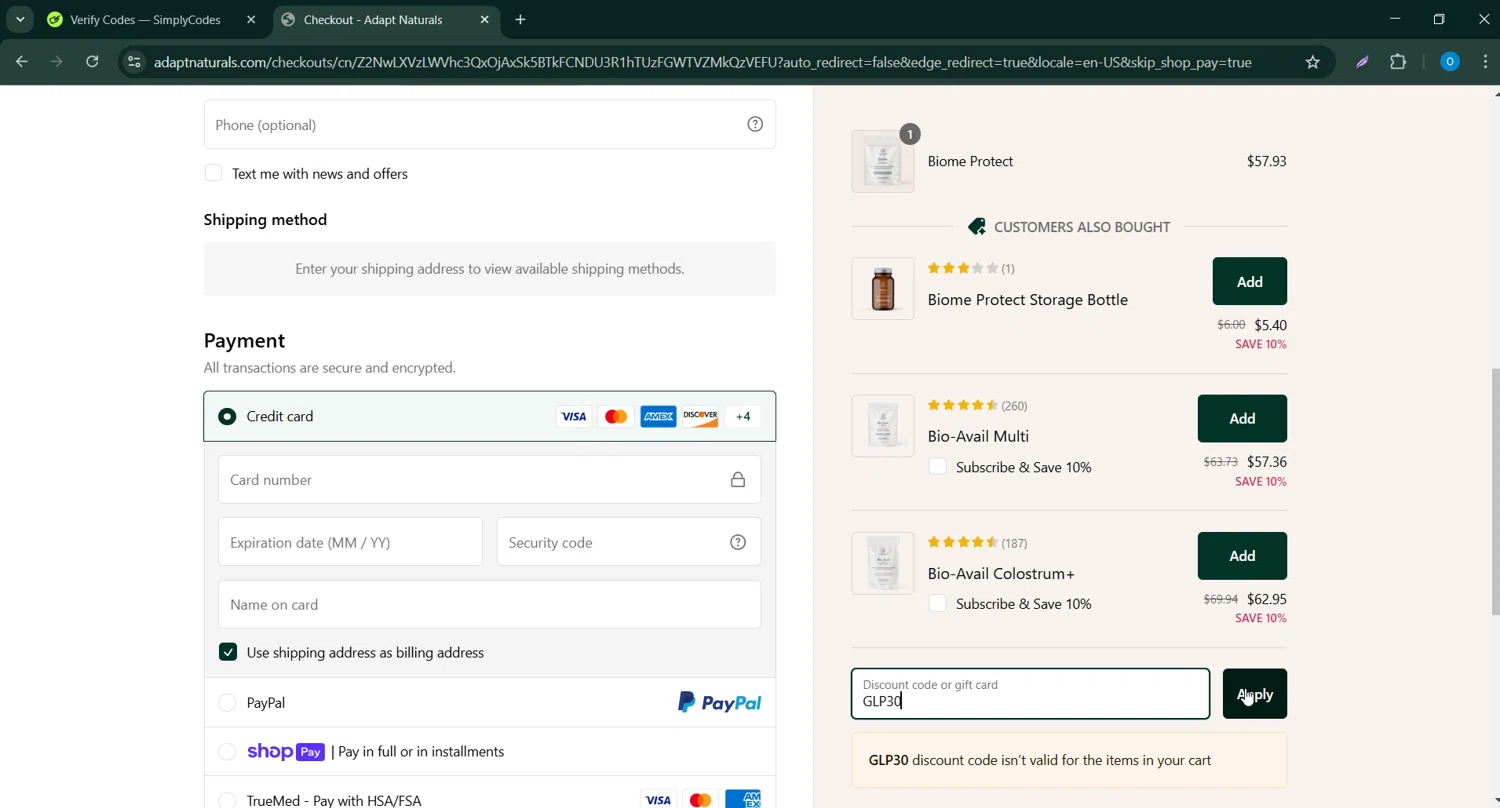This screenshot has width=1500, height=808.
Task: Open the tab search dropdown arrow
Action: point(20,19)
